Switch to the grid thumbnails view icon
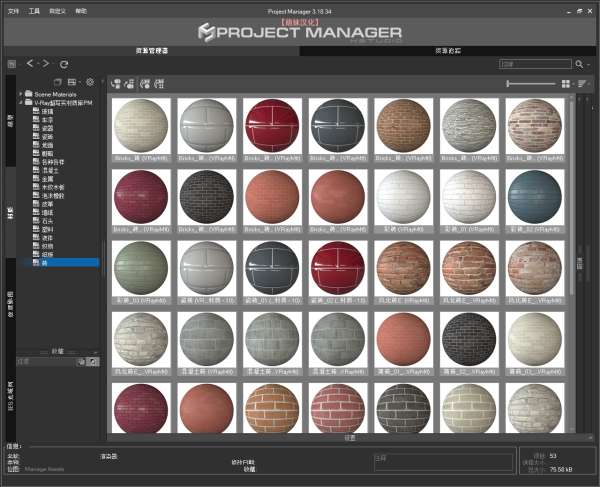 (x=565, y=84)
